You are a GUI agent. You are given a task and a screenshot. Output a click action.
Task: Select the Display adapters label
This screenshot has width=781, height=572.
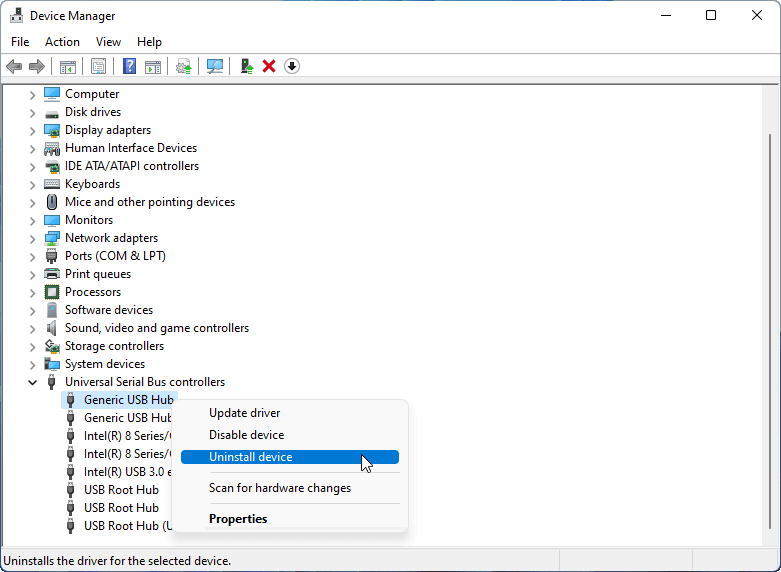click(108, 130)
